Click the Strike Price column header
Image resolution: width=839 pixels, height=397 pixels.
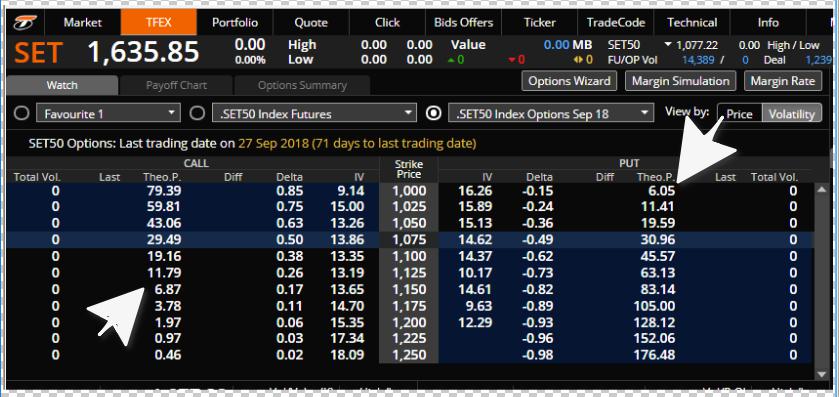409,170
